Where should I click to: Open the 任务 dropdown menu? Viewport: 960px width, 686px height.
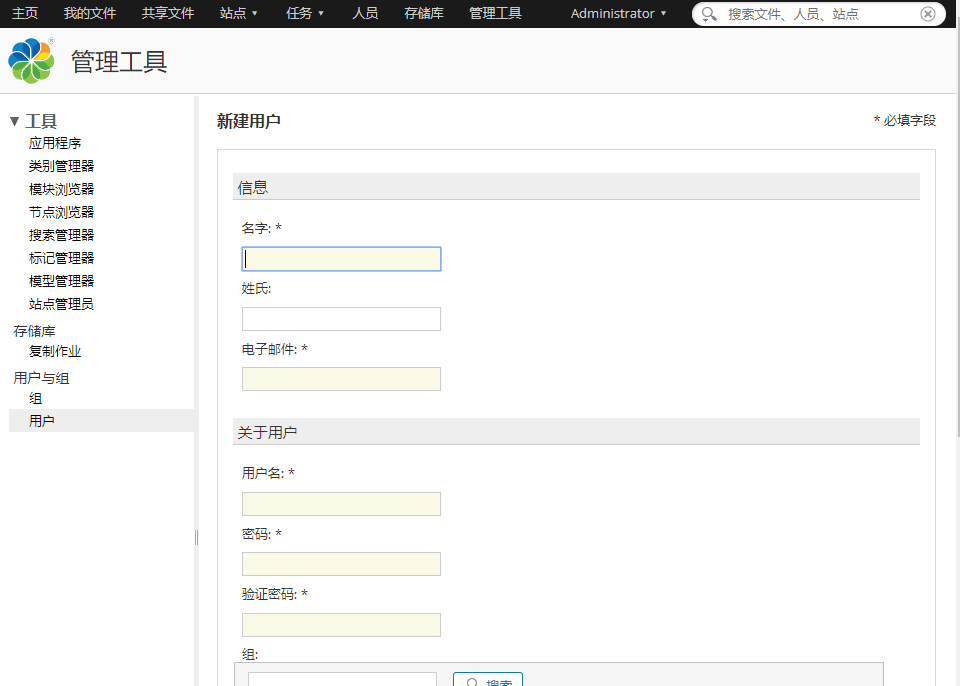pyautogui.click(x=305, y=13)
